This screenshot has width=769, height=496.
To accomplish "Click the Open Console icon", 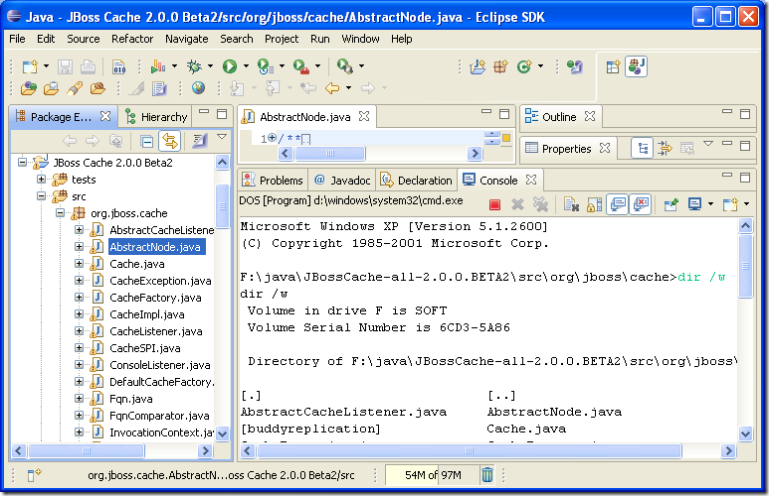I will coord(730,204).
